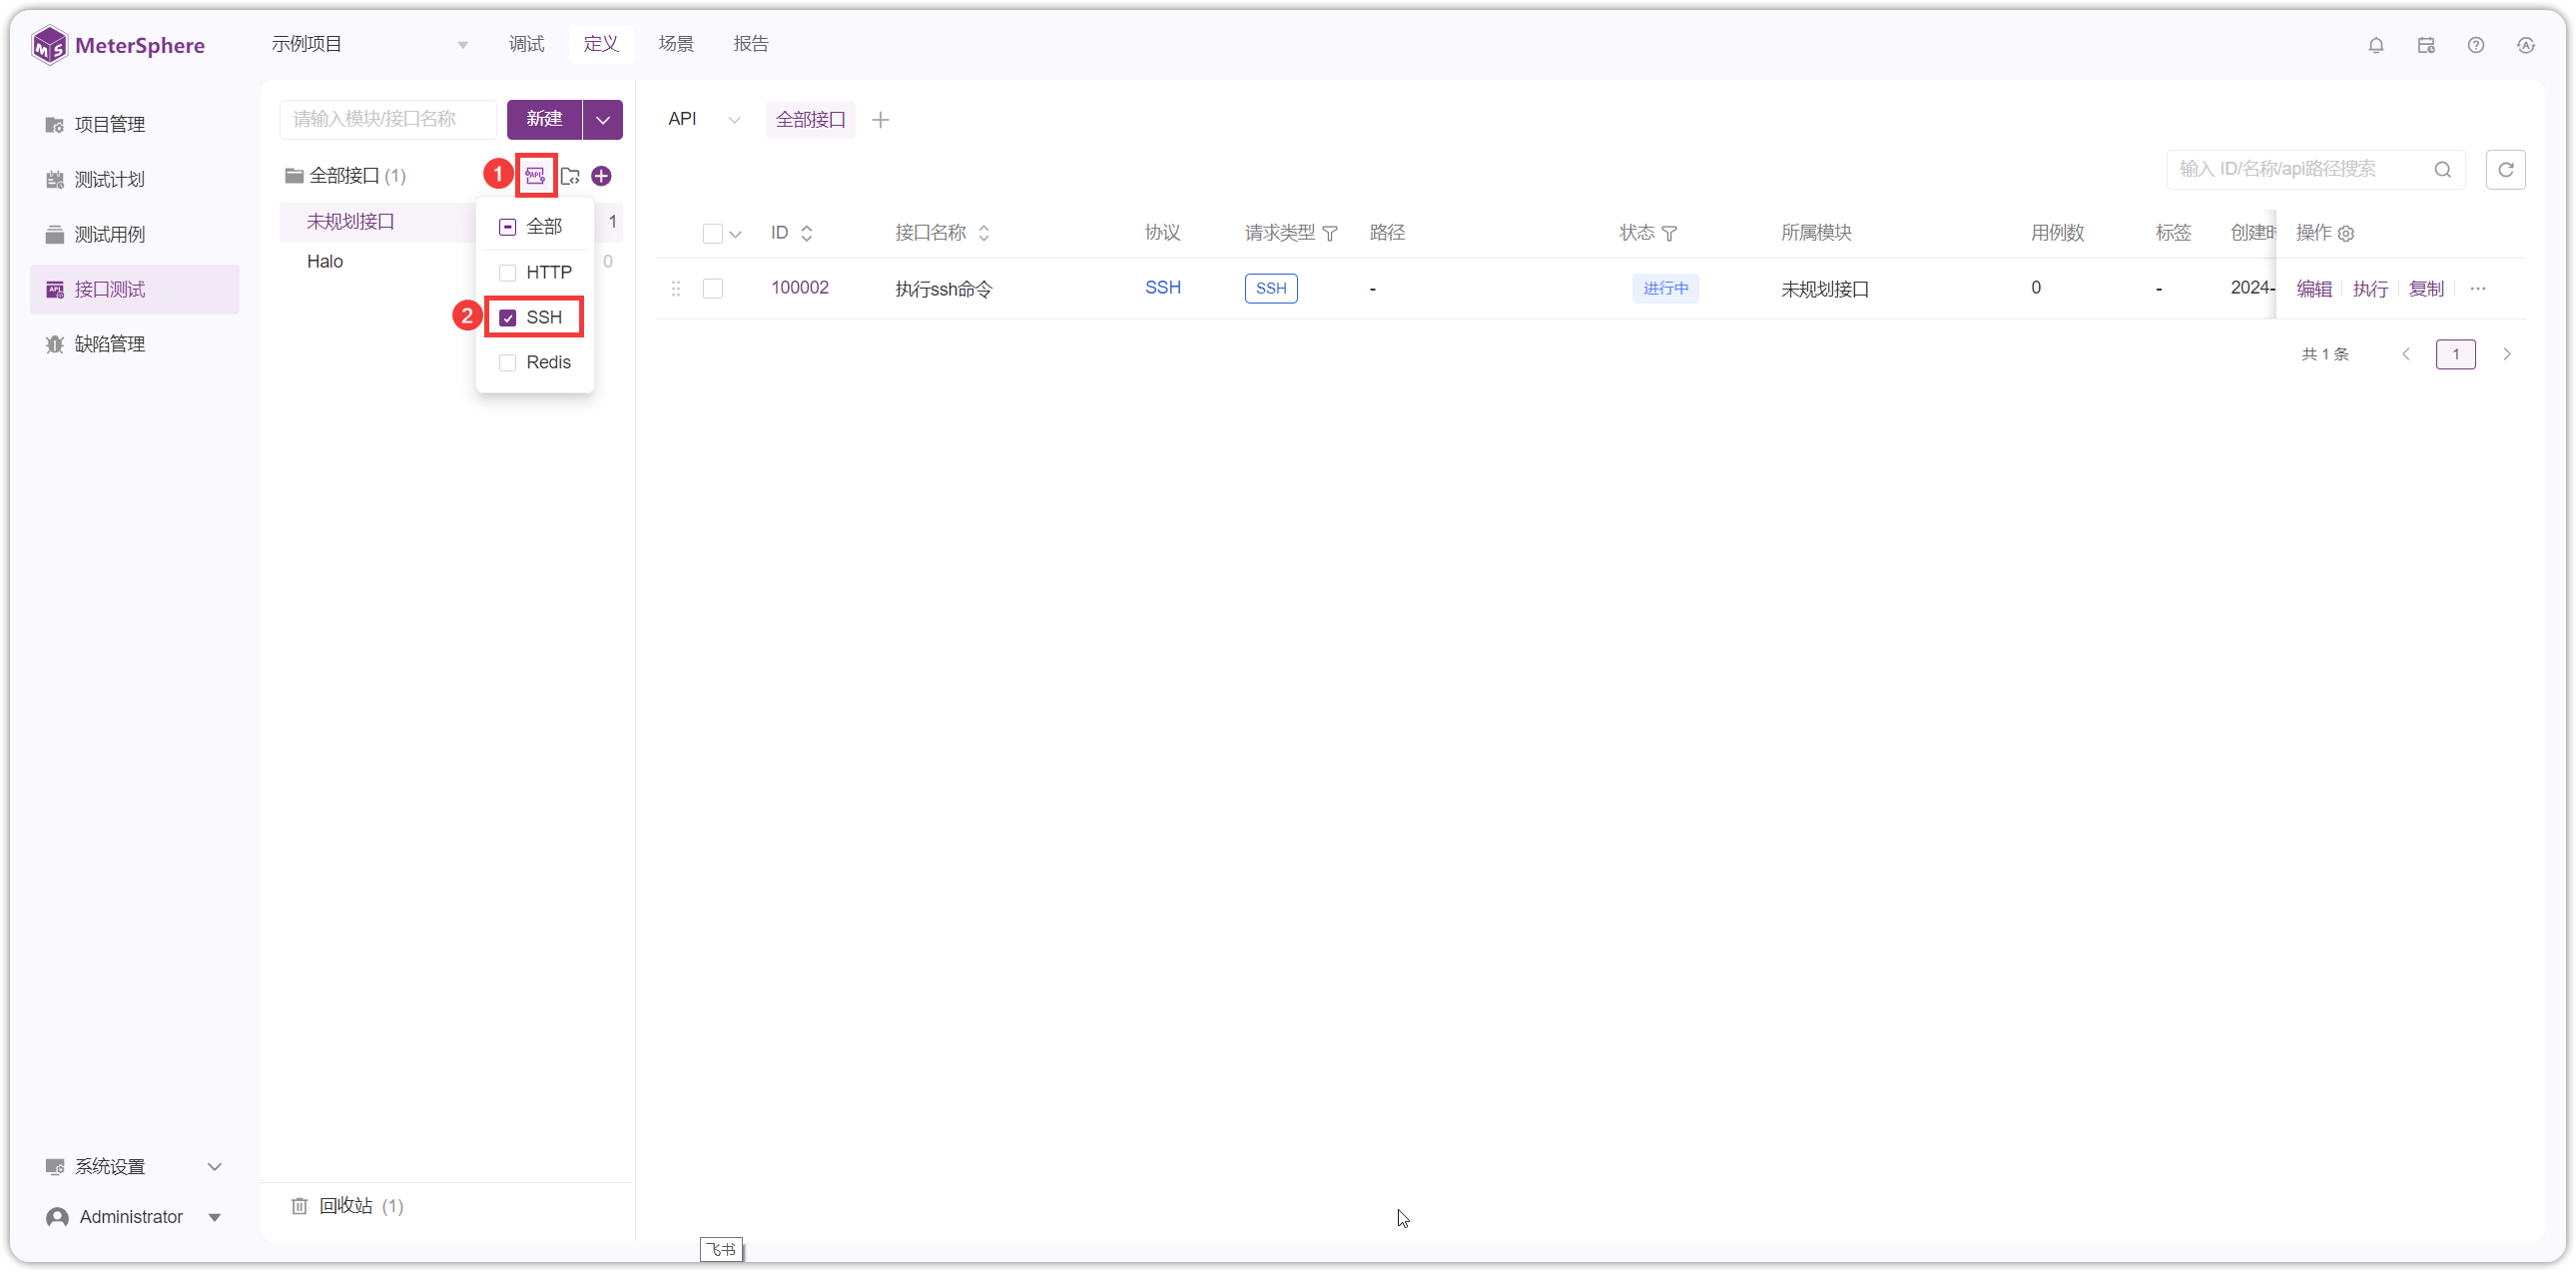Viewport: 2576px width, 1272px height.
Task: Add a new tab with plus icon
Action: (880, 120)
